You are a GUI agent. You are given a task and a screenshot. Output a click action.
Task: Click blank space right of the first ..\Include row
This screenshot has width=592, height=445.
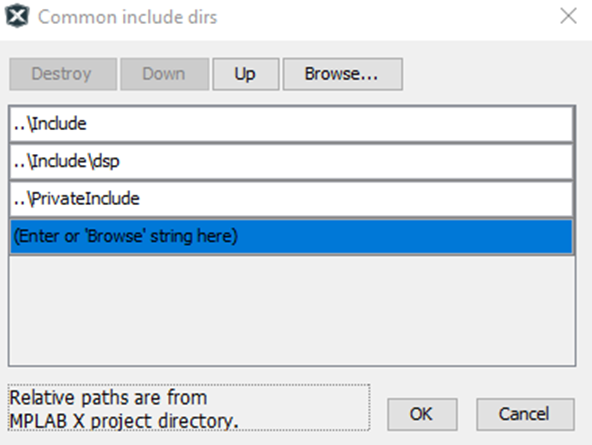click(330, 124)
